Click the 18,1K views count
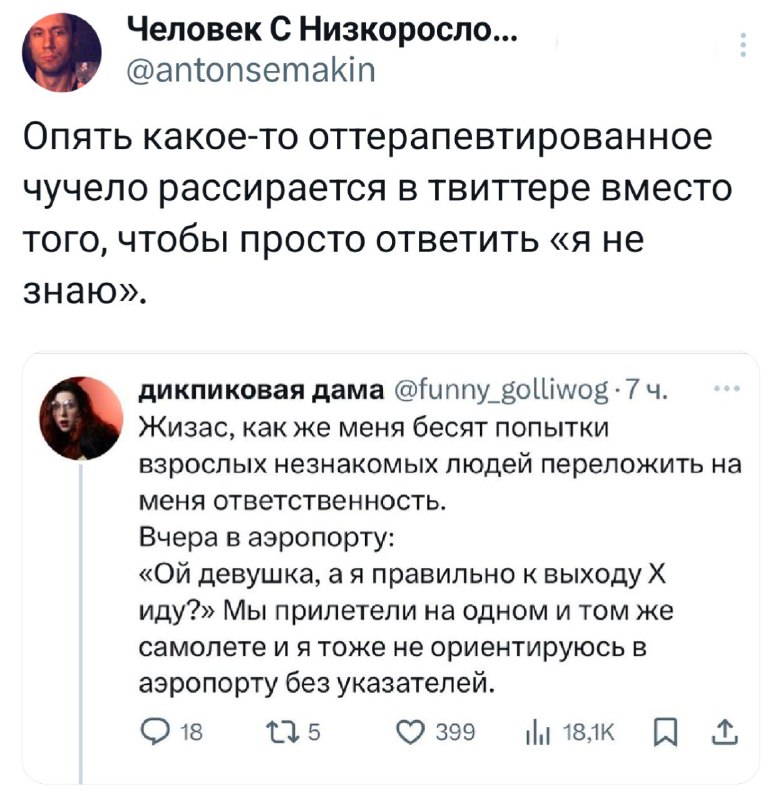The height and width of the screenshot is (800, 775). [x=588, y=733]
